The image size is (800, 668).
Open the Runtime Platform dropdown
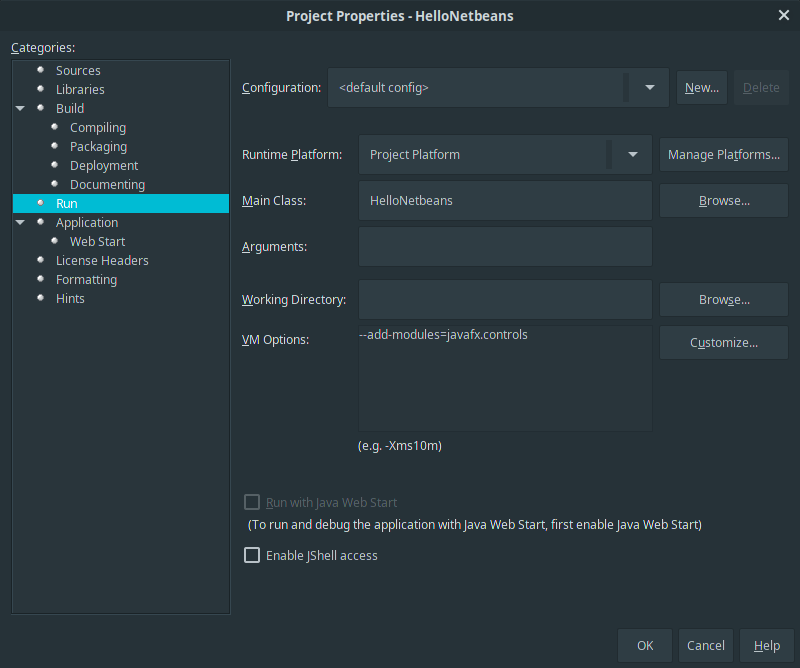pyautogui.click(x=632, y=155)
